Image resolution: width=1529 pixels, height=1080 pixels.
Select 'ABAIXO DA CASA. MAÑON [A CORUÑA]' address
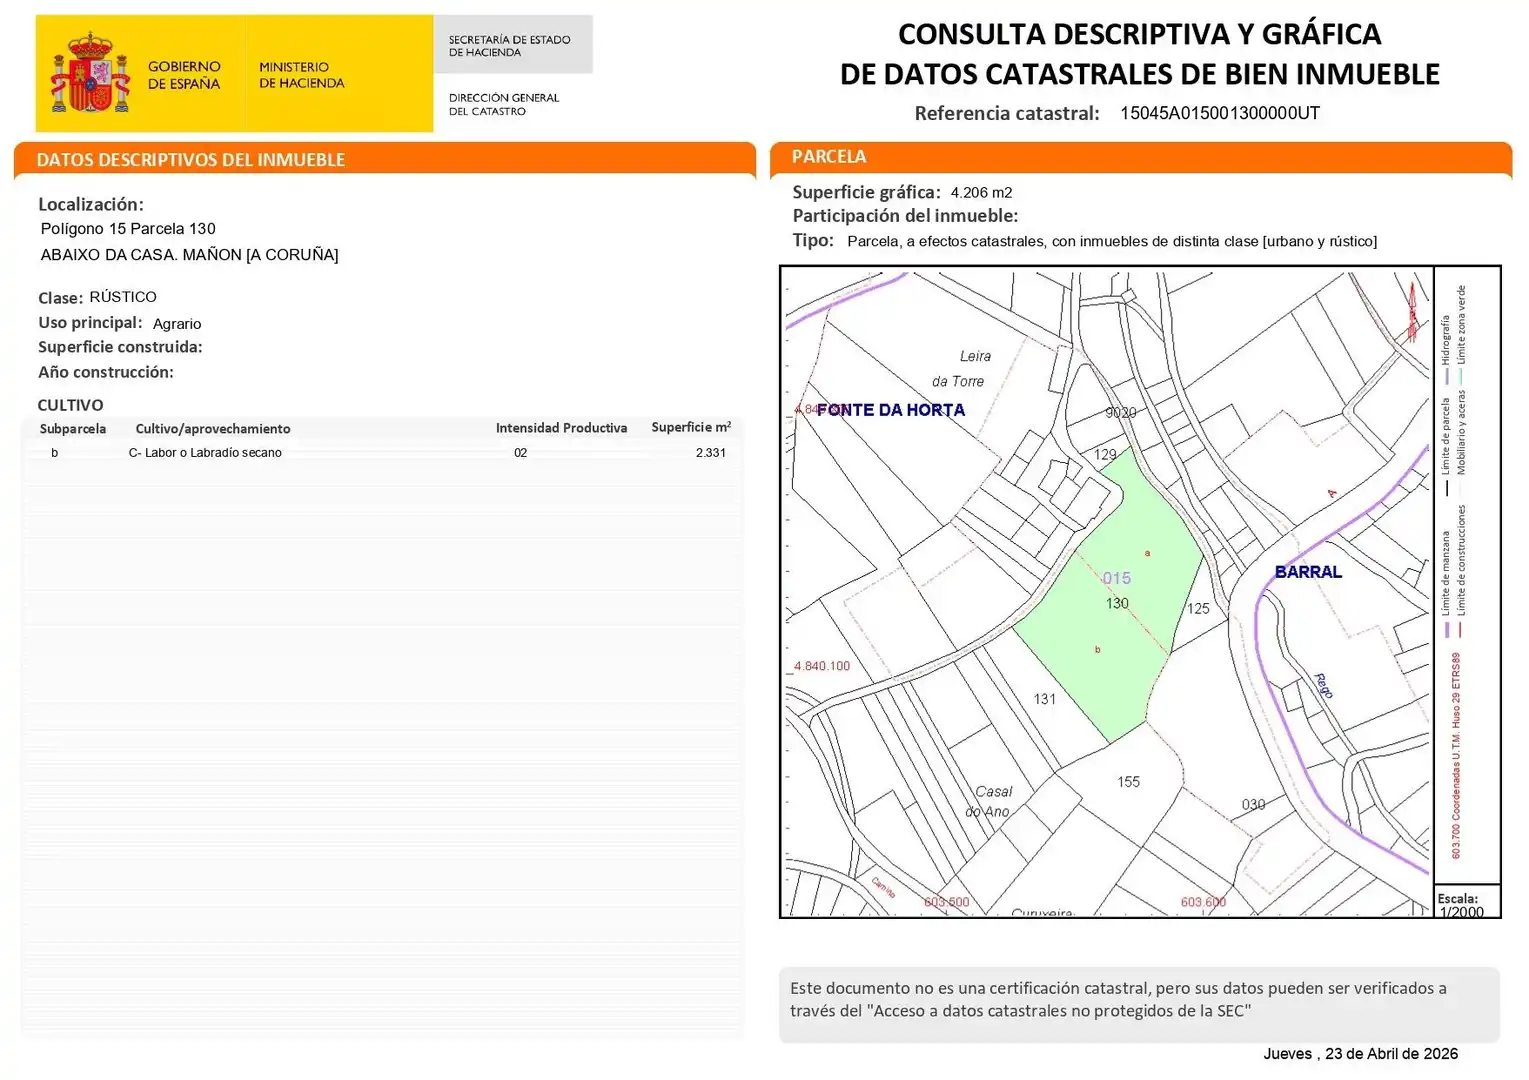[x=189, y=255]
